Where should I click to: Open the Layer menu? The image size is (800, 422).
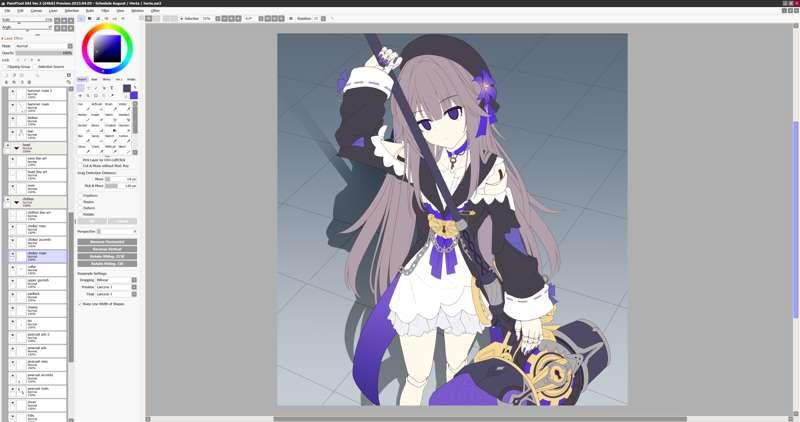pyautogui.click(x=53, y=11)
